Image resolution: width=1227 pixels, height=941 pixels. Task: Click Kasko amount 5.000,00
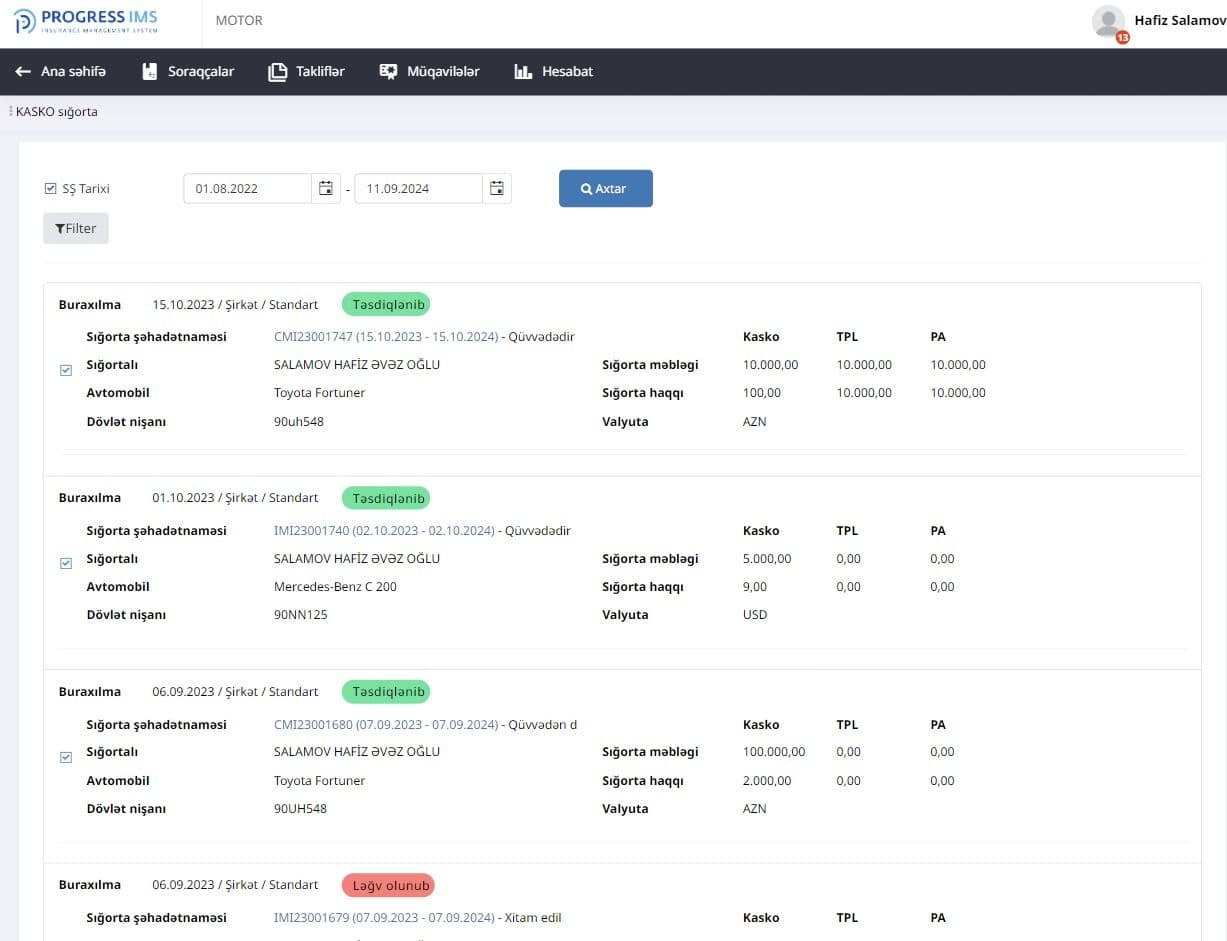coord(767,559)
